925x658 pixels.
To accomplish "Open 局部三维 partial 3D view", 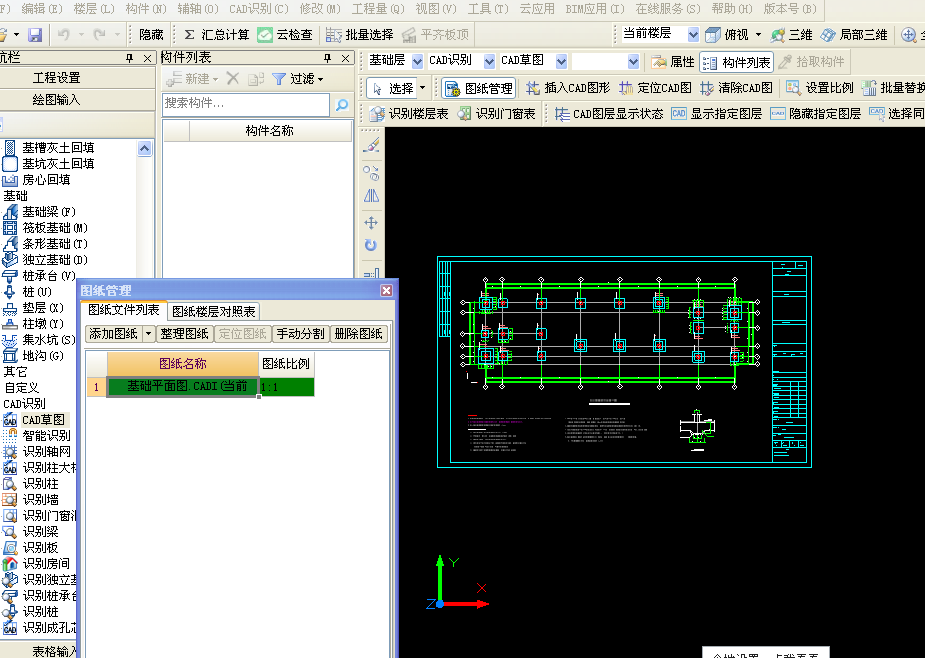I will 854,35.
